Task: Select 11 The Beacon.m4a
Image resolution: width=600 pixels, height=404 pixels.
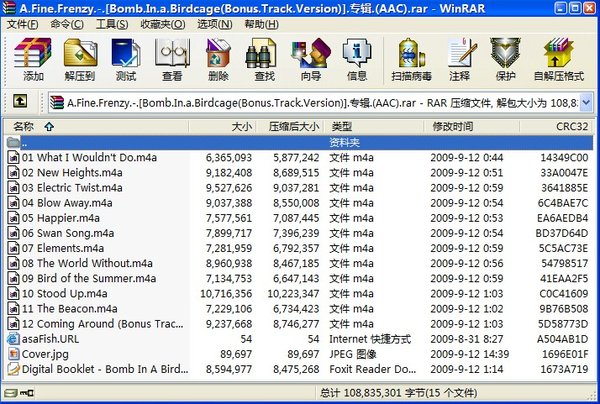Action: 69,309
